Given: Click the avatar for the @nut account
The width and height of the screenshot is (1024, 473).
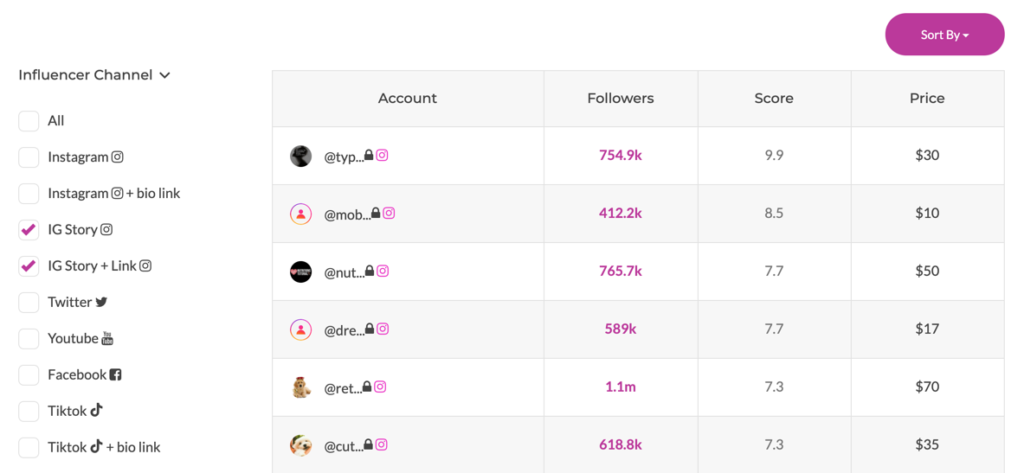Looking at the screenshot, I should [x=301, y=272].
